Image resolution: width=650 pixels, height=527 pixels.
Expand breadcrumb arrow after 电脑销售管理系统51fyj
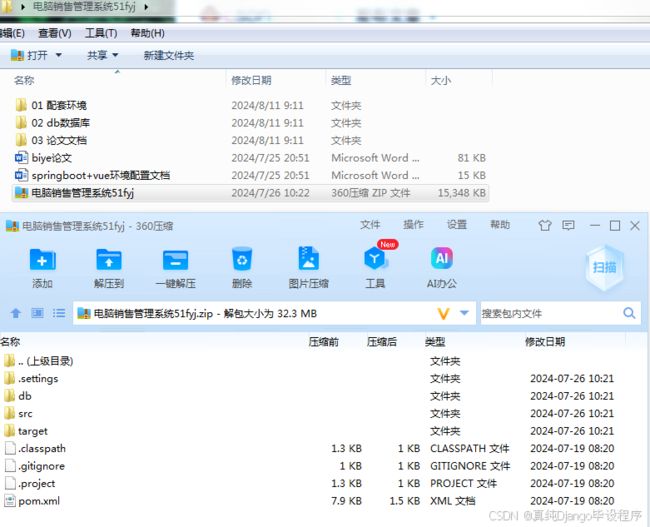[x=146, y=7]
